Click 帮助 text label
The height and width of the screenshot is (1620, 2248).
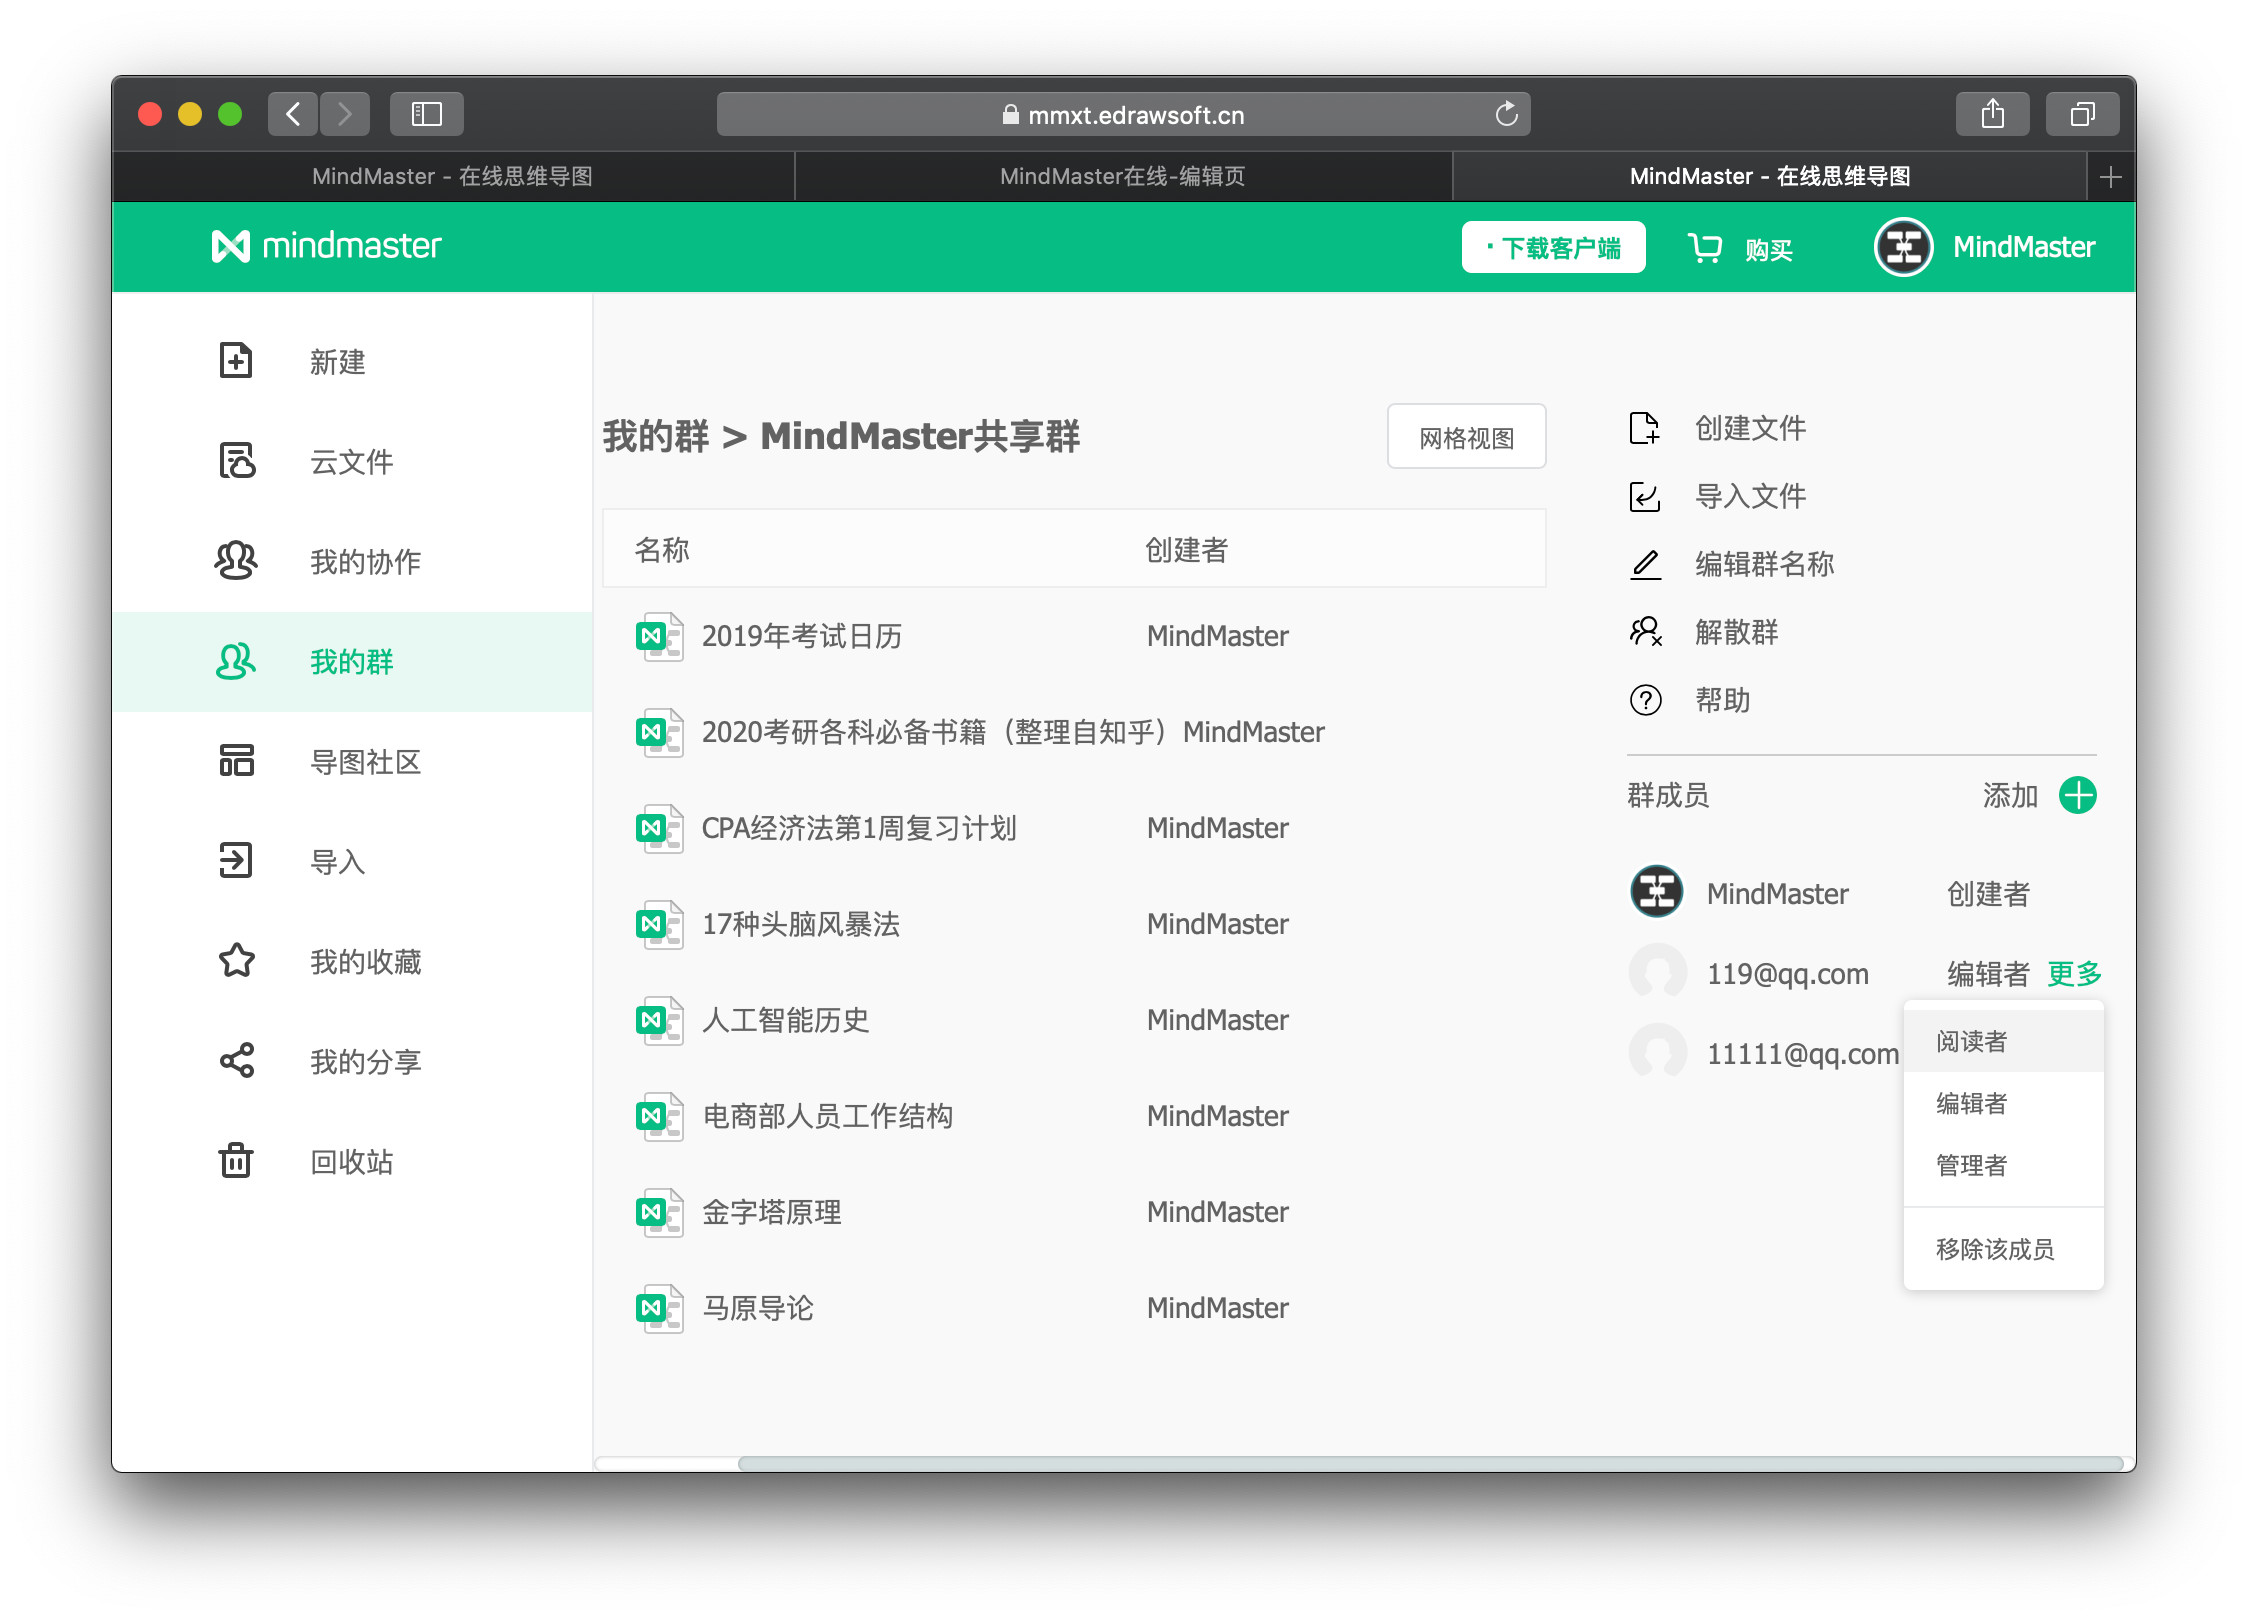click(1722, 700)
